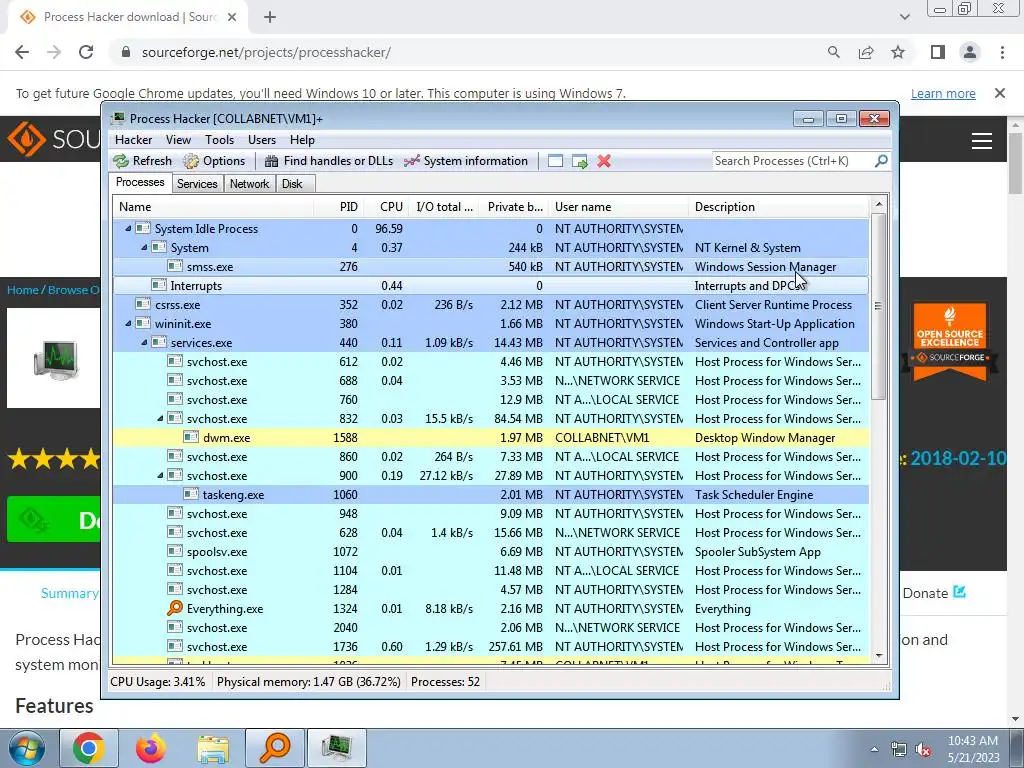Open Chrome three-dot menu
The width and height of the screenshot is (1024, 768).
1002,52
